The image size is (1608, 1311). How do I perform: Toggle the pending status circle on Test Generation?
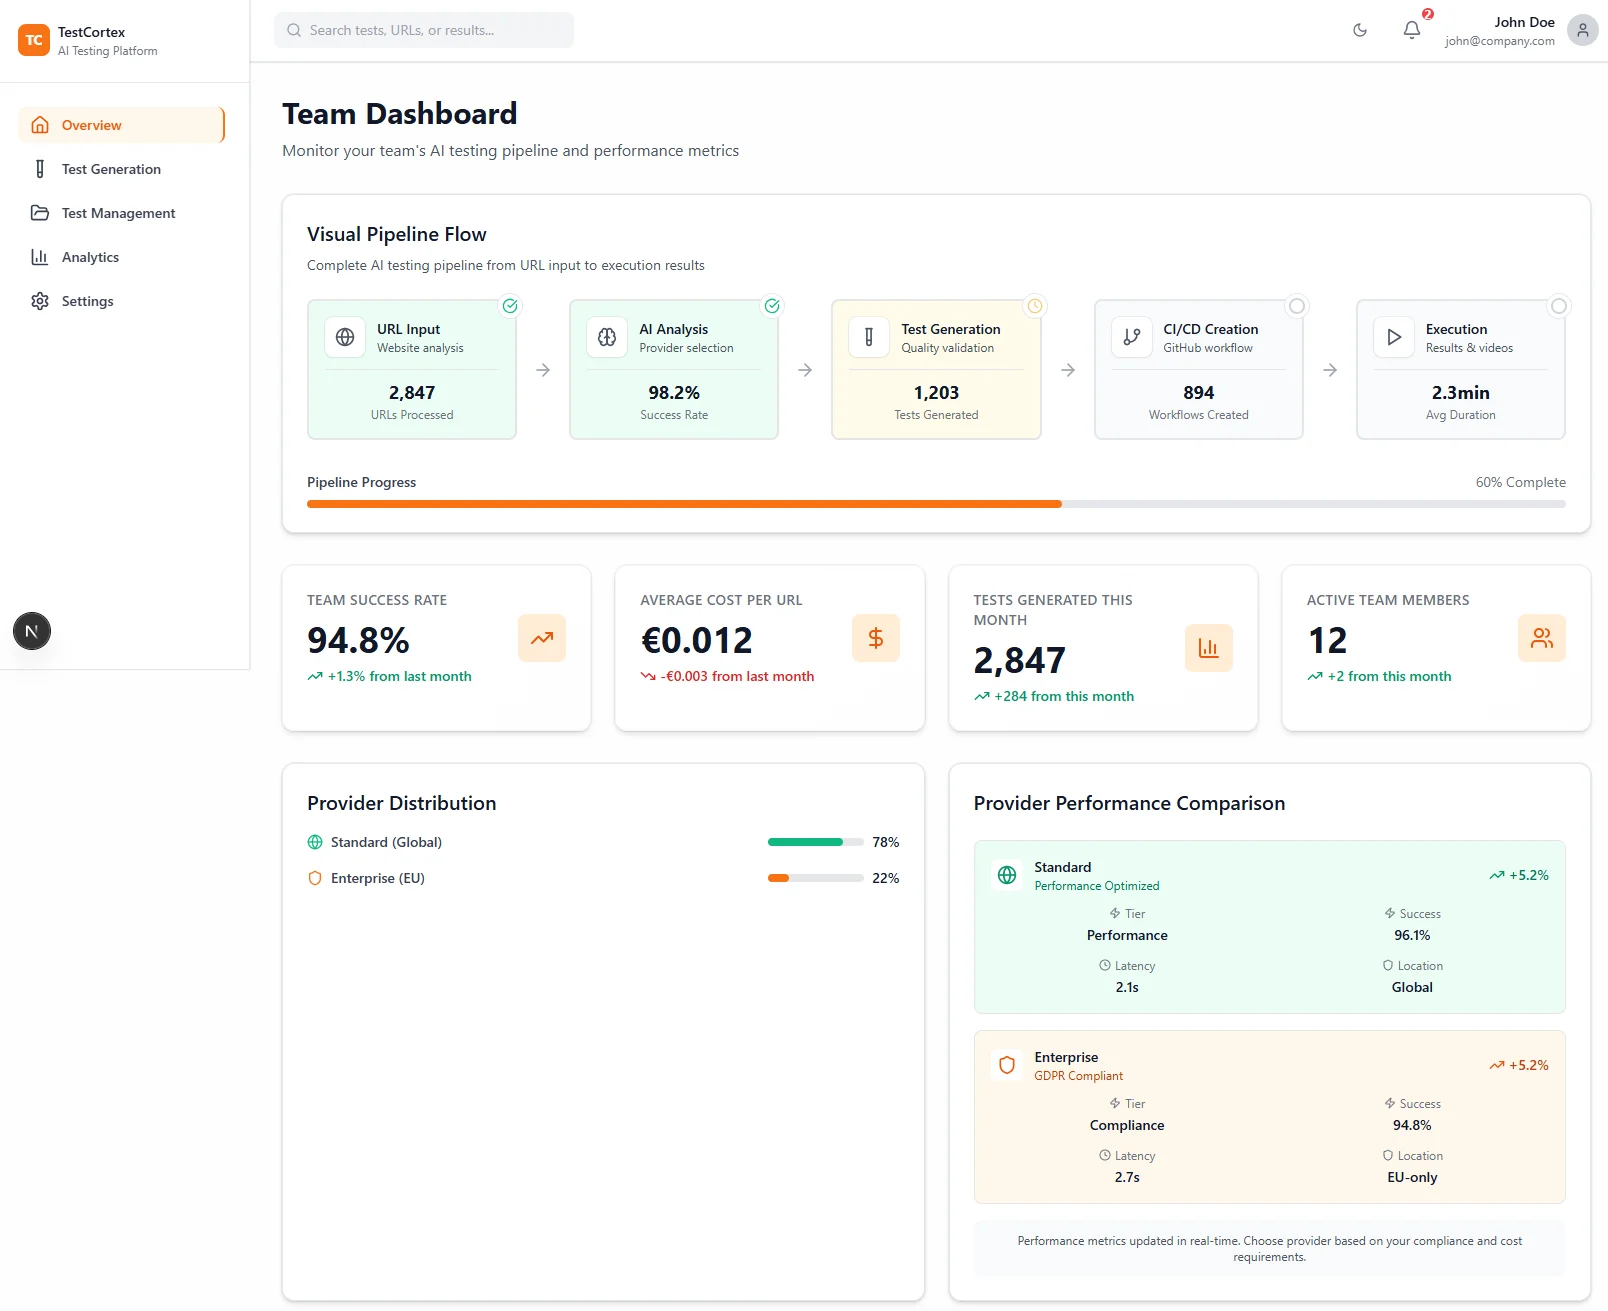point(1035,306)
